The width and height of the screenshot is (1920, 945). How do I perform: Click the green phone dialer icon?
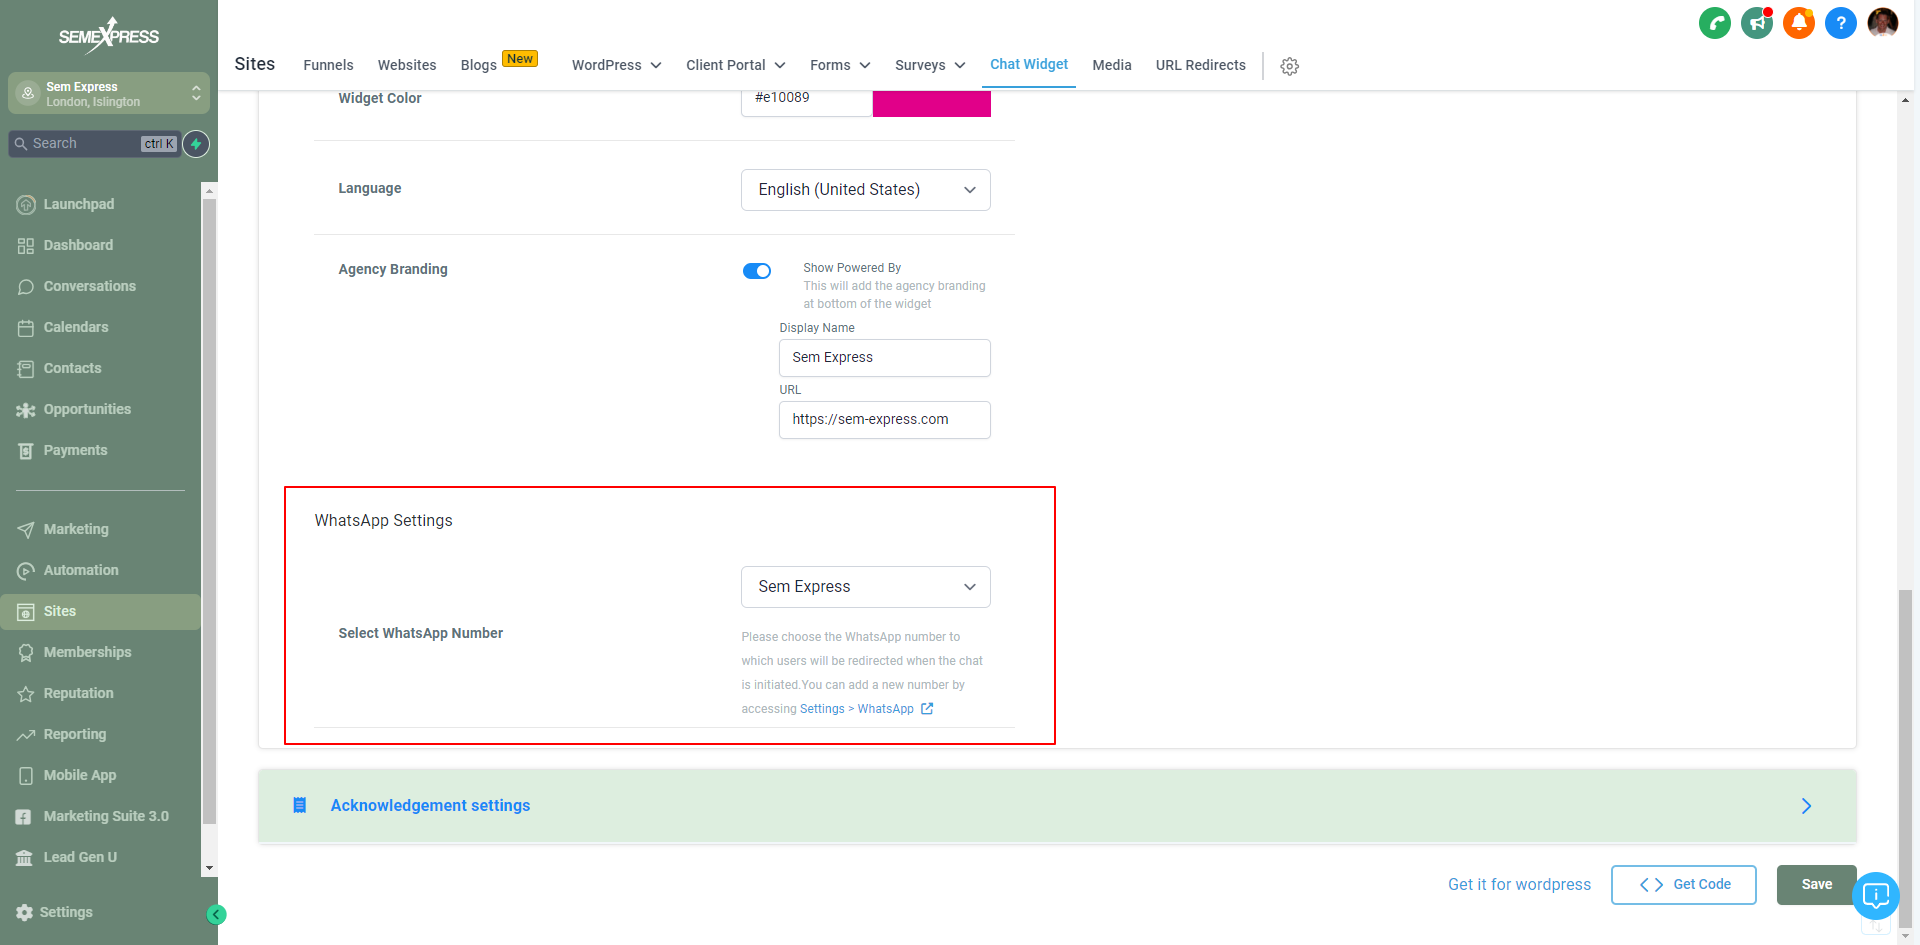click(1714, 23)
